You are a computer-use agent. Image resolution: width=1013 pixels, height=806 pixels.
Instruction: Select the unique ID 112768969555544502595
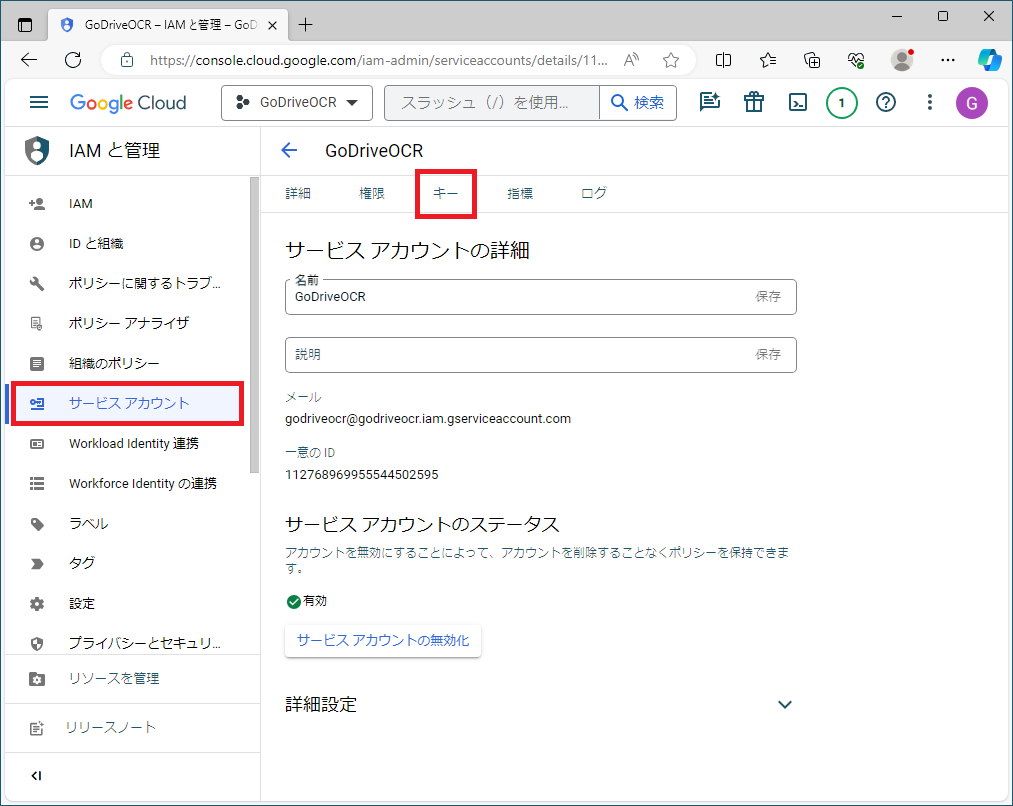pos(361,475)
